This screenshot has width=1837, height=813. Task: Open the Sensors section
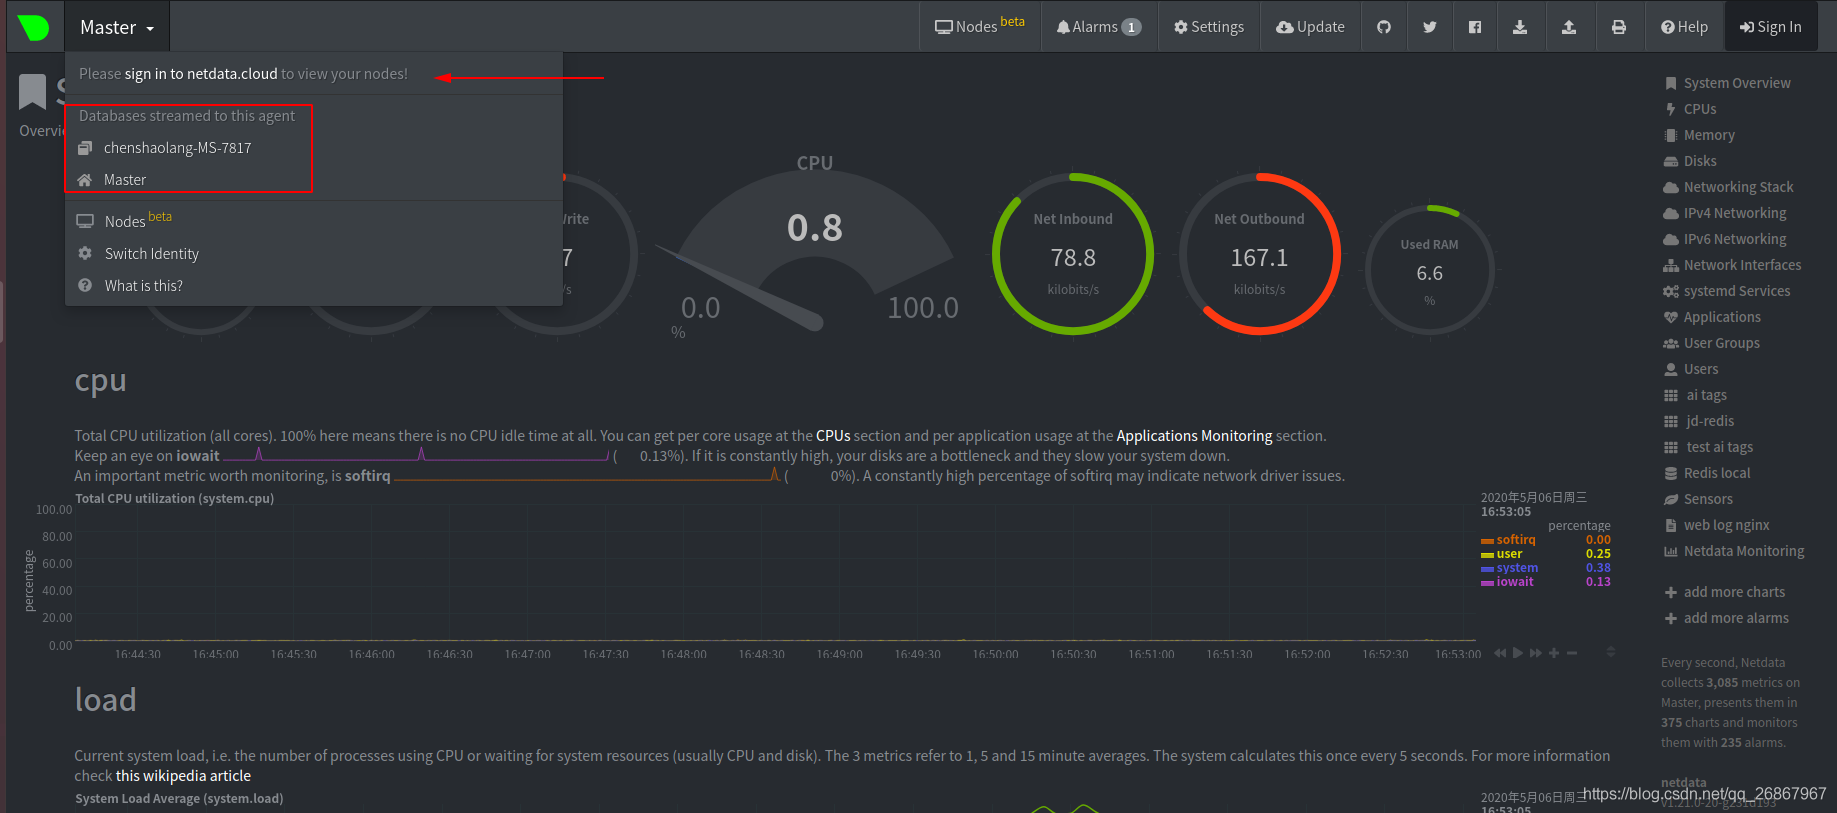1708,499
